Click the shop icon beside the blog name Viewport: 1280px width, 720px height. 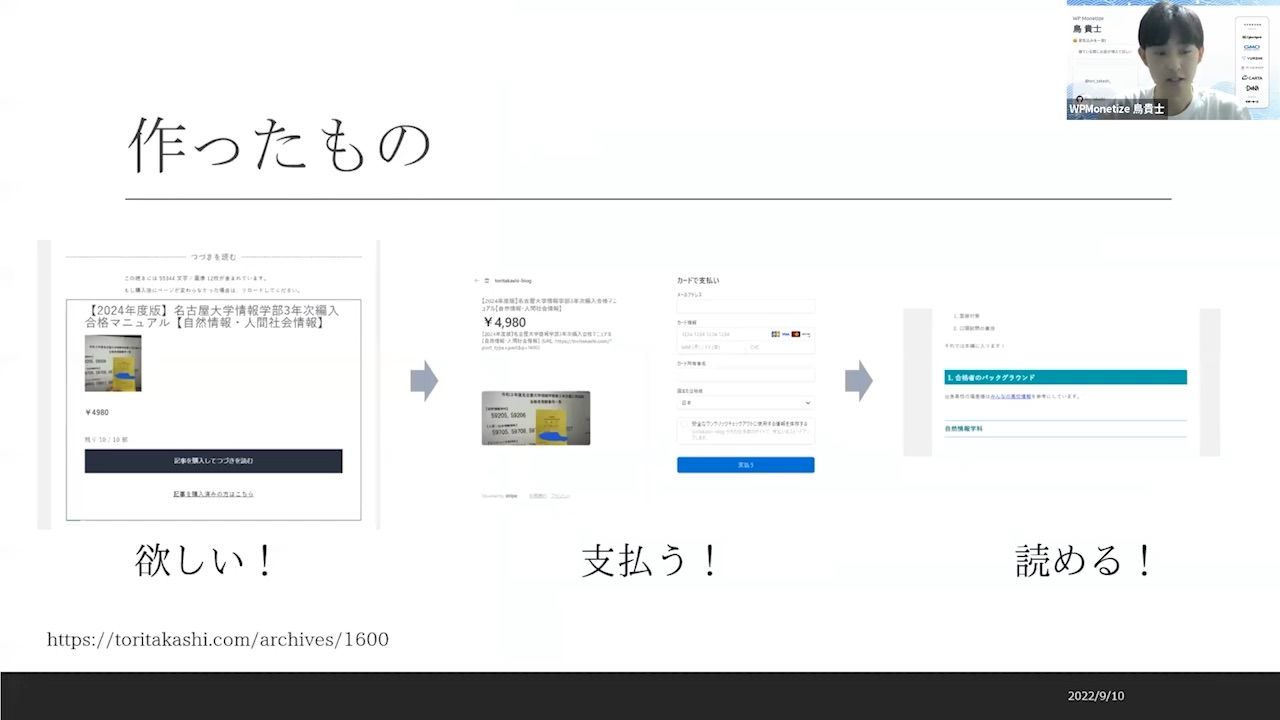click(487, 281)
